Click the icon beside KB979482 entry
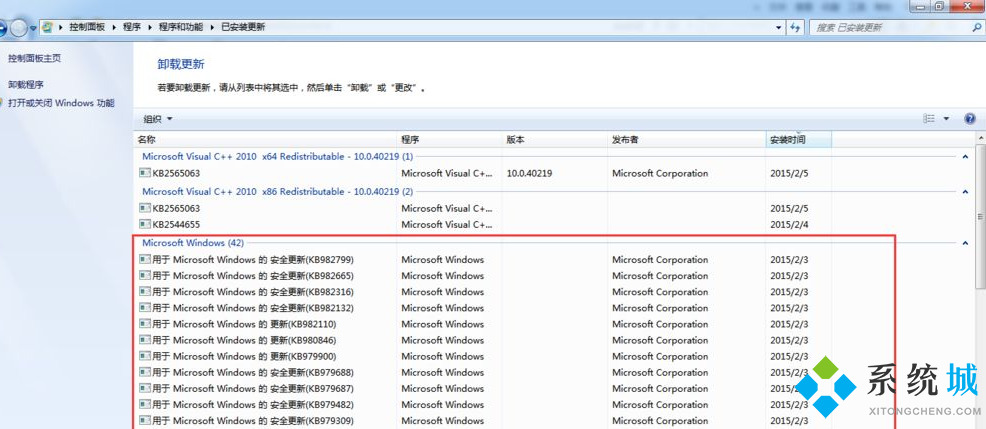Screen dimensions: 986x429 (145, 404)
